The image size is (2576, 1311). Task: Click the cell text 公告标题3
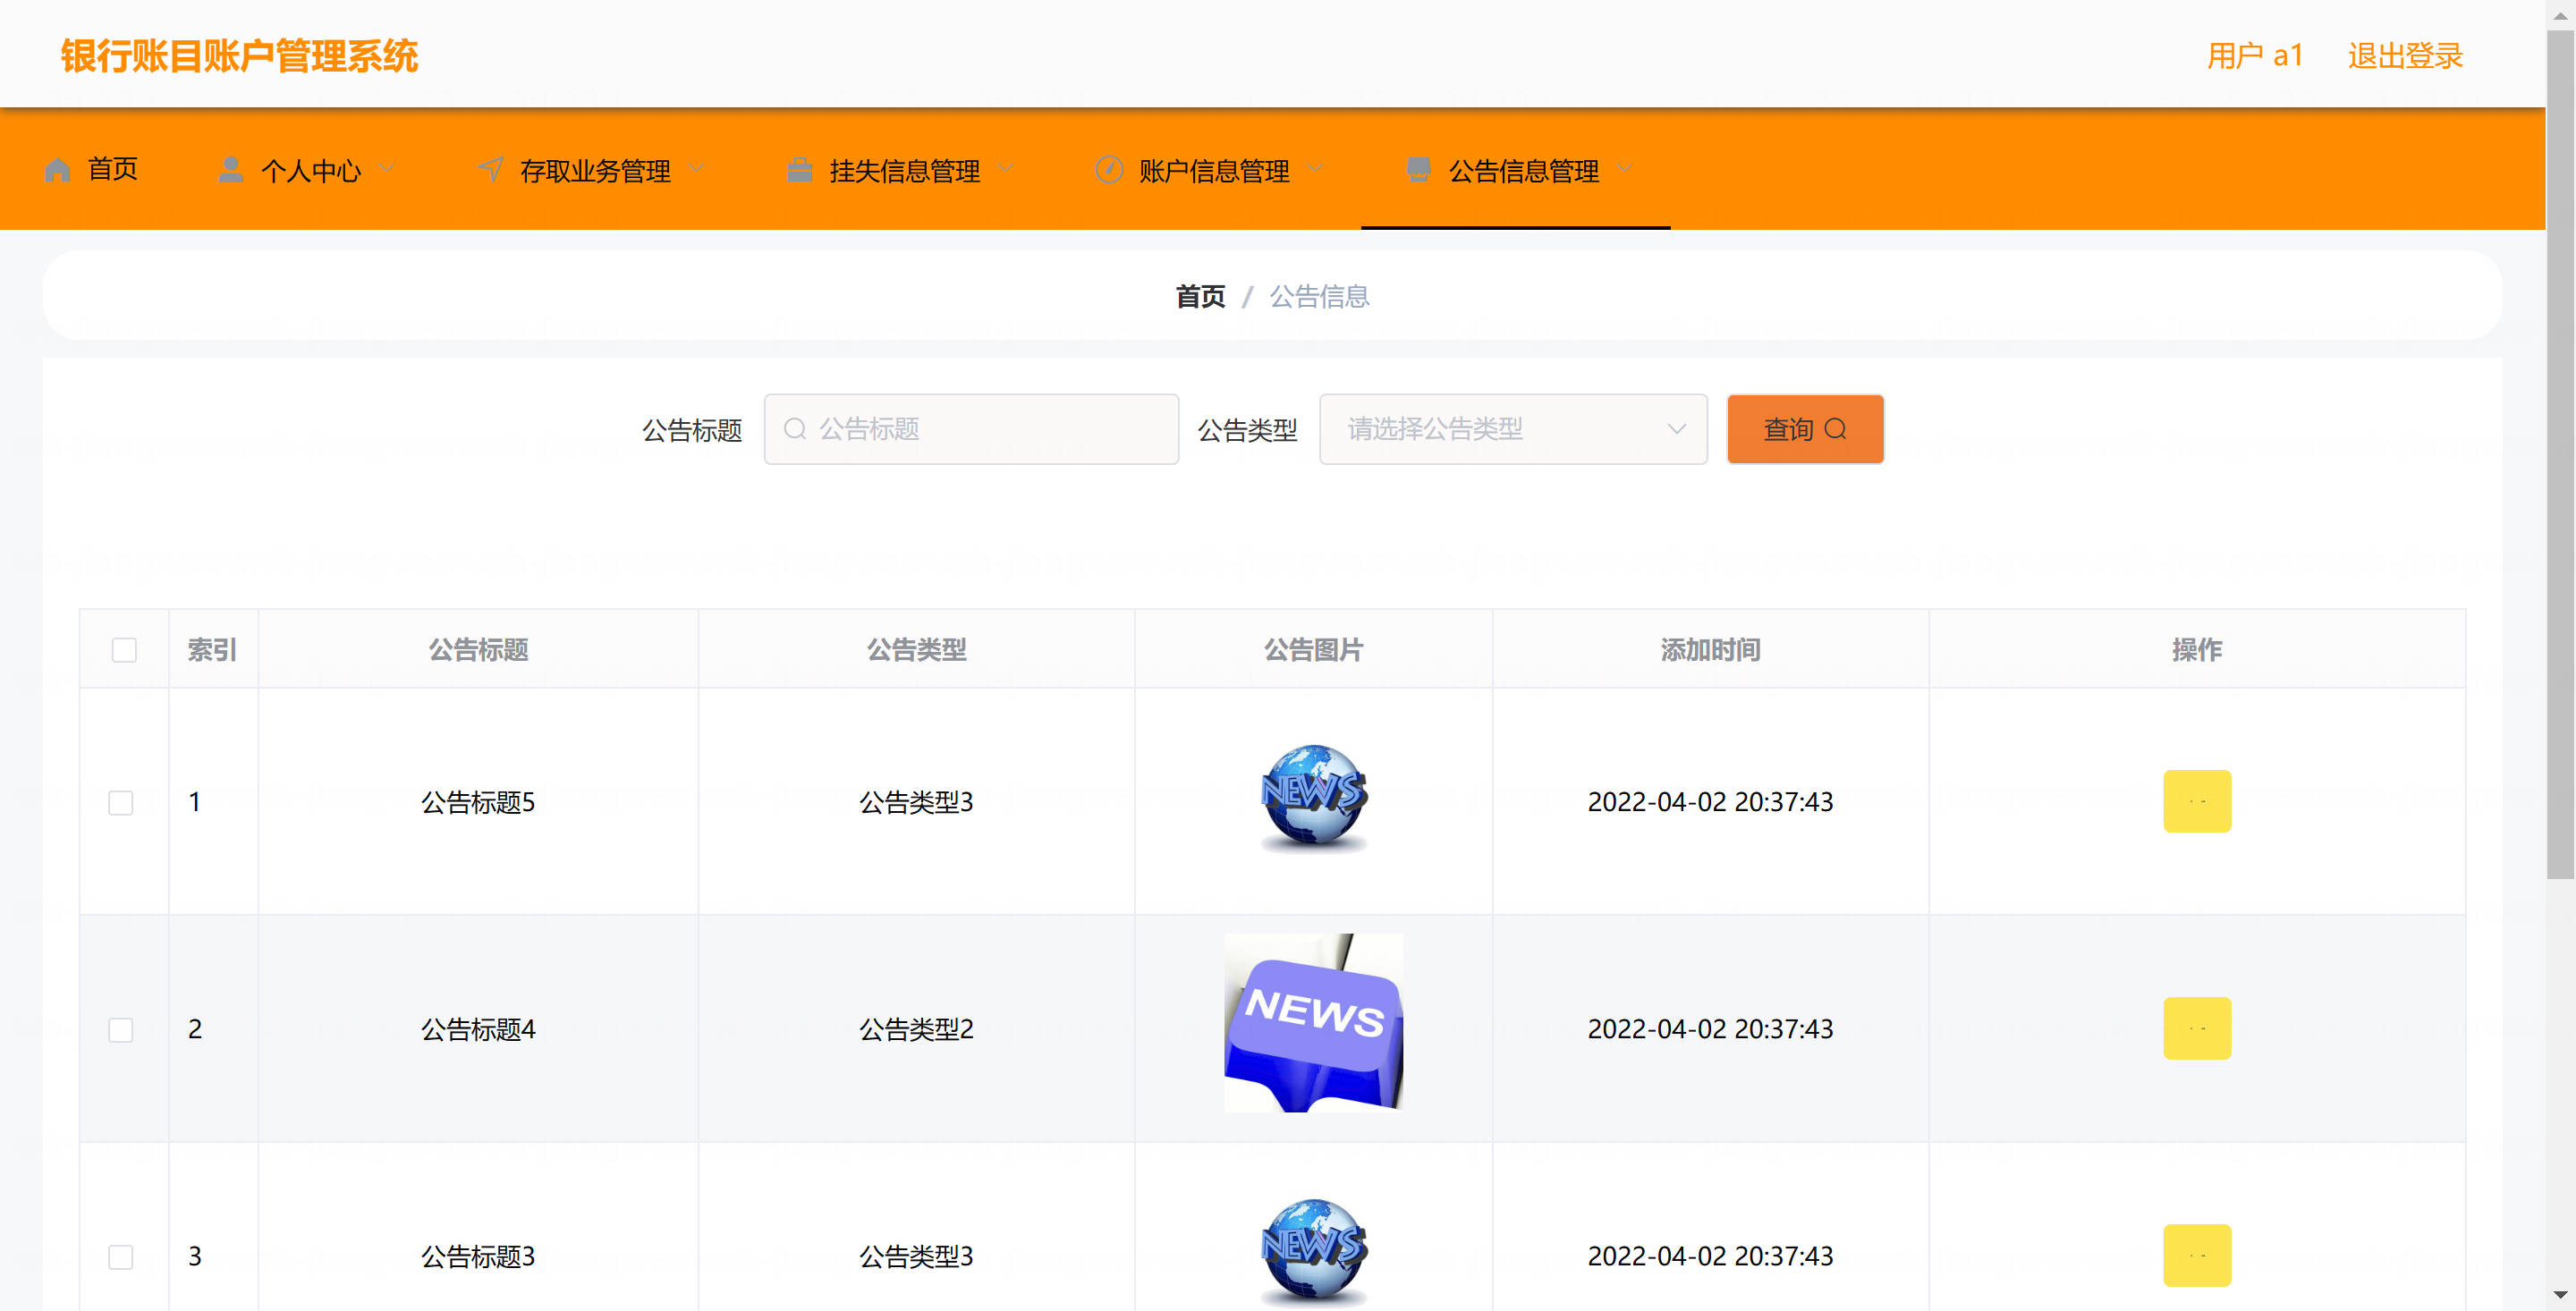[478, 1256]
